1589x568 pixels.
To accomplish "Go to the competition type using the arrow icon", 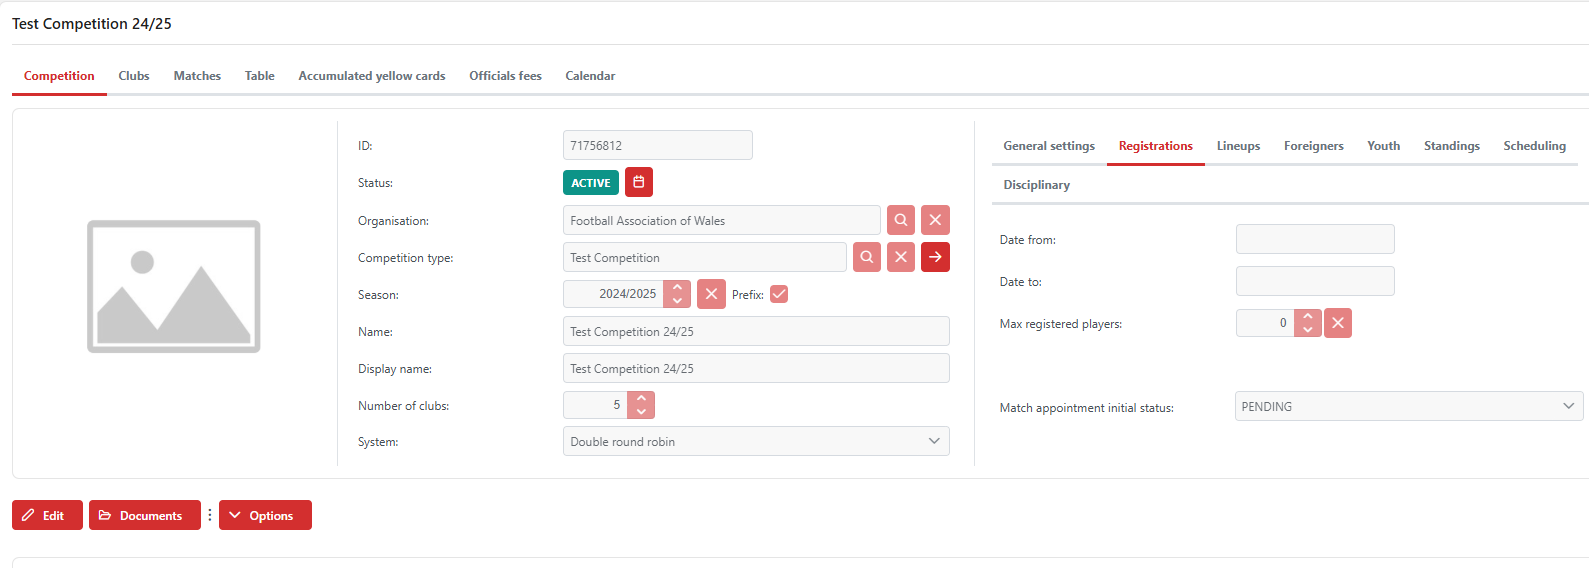I will point(935,257).
